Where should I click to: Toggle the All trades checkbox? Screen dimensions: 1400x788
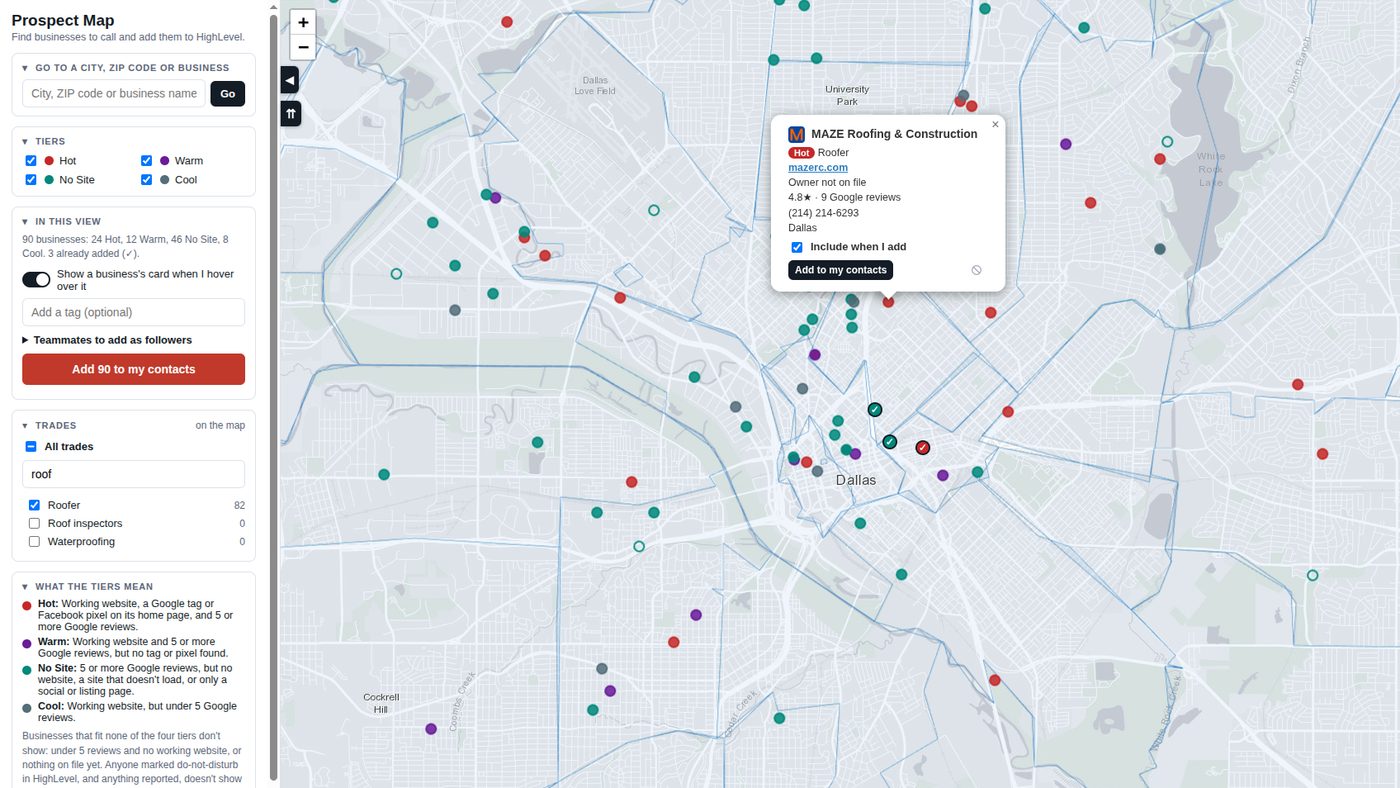click(31, 447)
